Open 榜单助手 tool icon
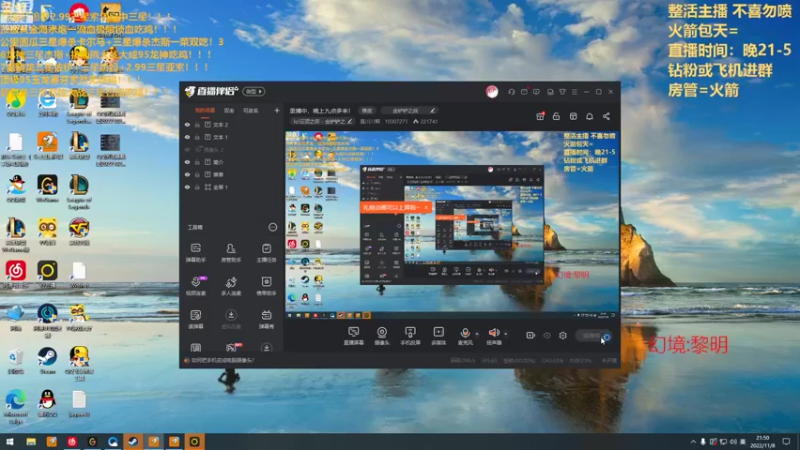The image size is (800, 450). pos(266,285)
